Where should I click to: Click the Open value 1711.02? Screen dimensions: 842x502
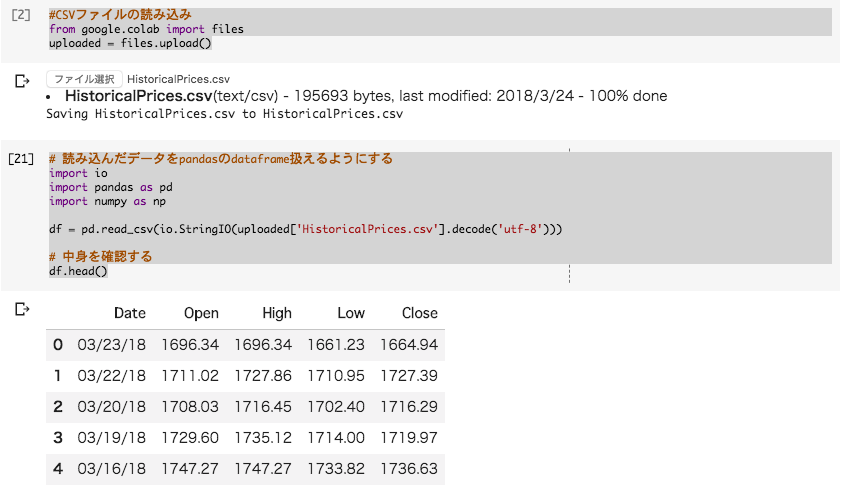tap(190, 376)
